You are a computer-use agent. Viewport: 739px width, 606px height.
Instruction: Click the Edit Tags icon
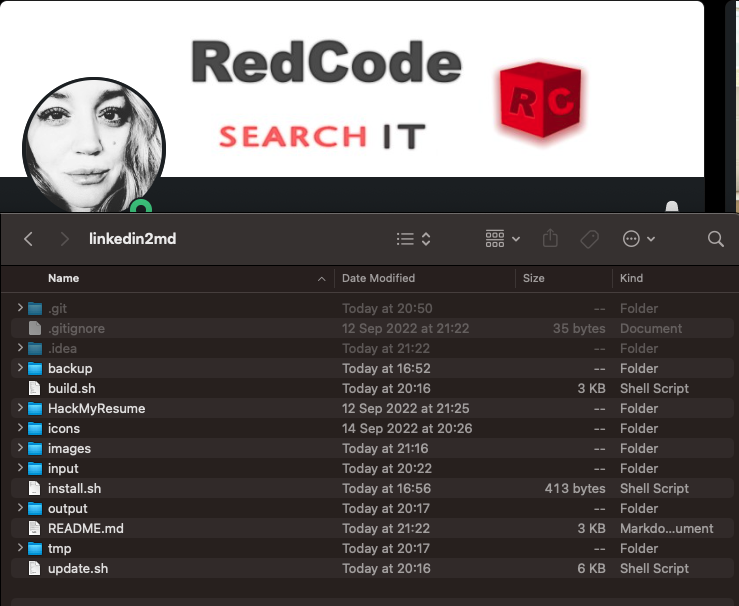point(589,239)
